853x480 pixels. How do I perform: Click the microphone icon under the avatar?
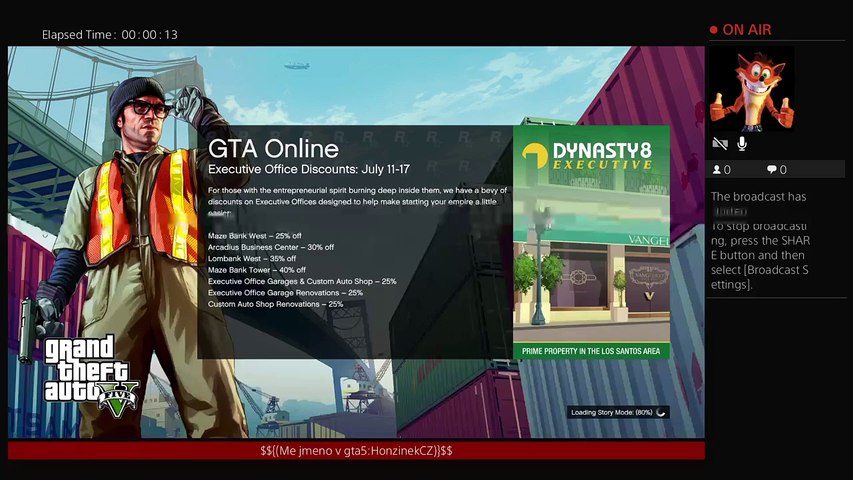741,144
